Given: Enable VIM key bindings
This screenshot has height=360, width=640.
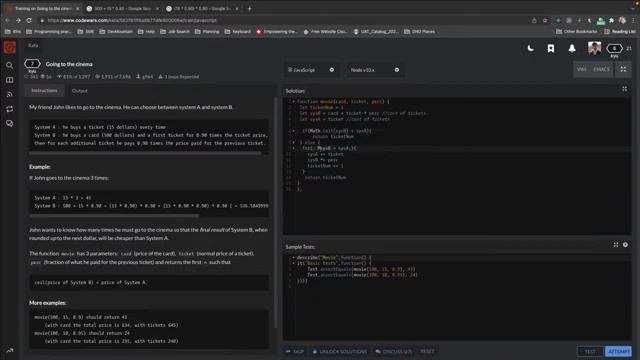Looking at the screenshot, I should pyautogui.click(x=581, y=69).
